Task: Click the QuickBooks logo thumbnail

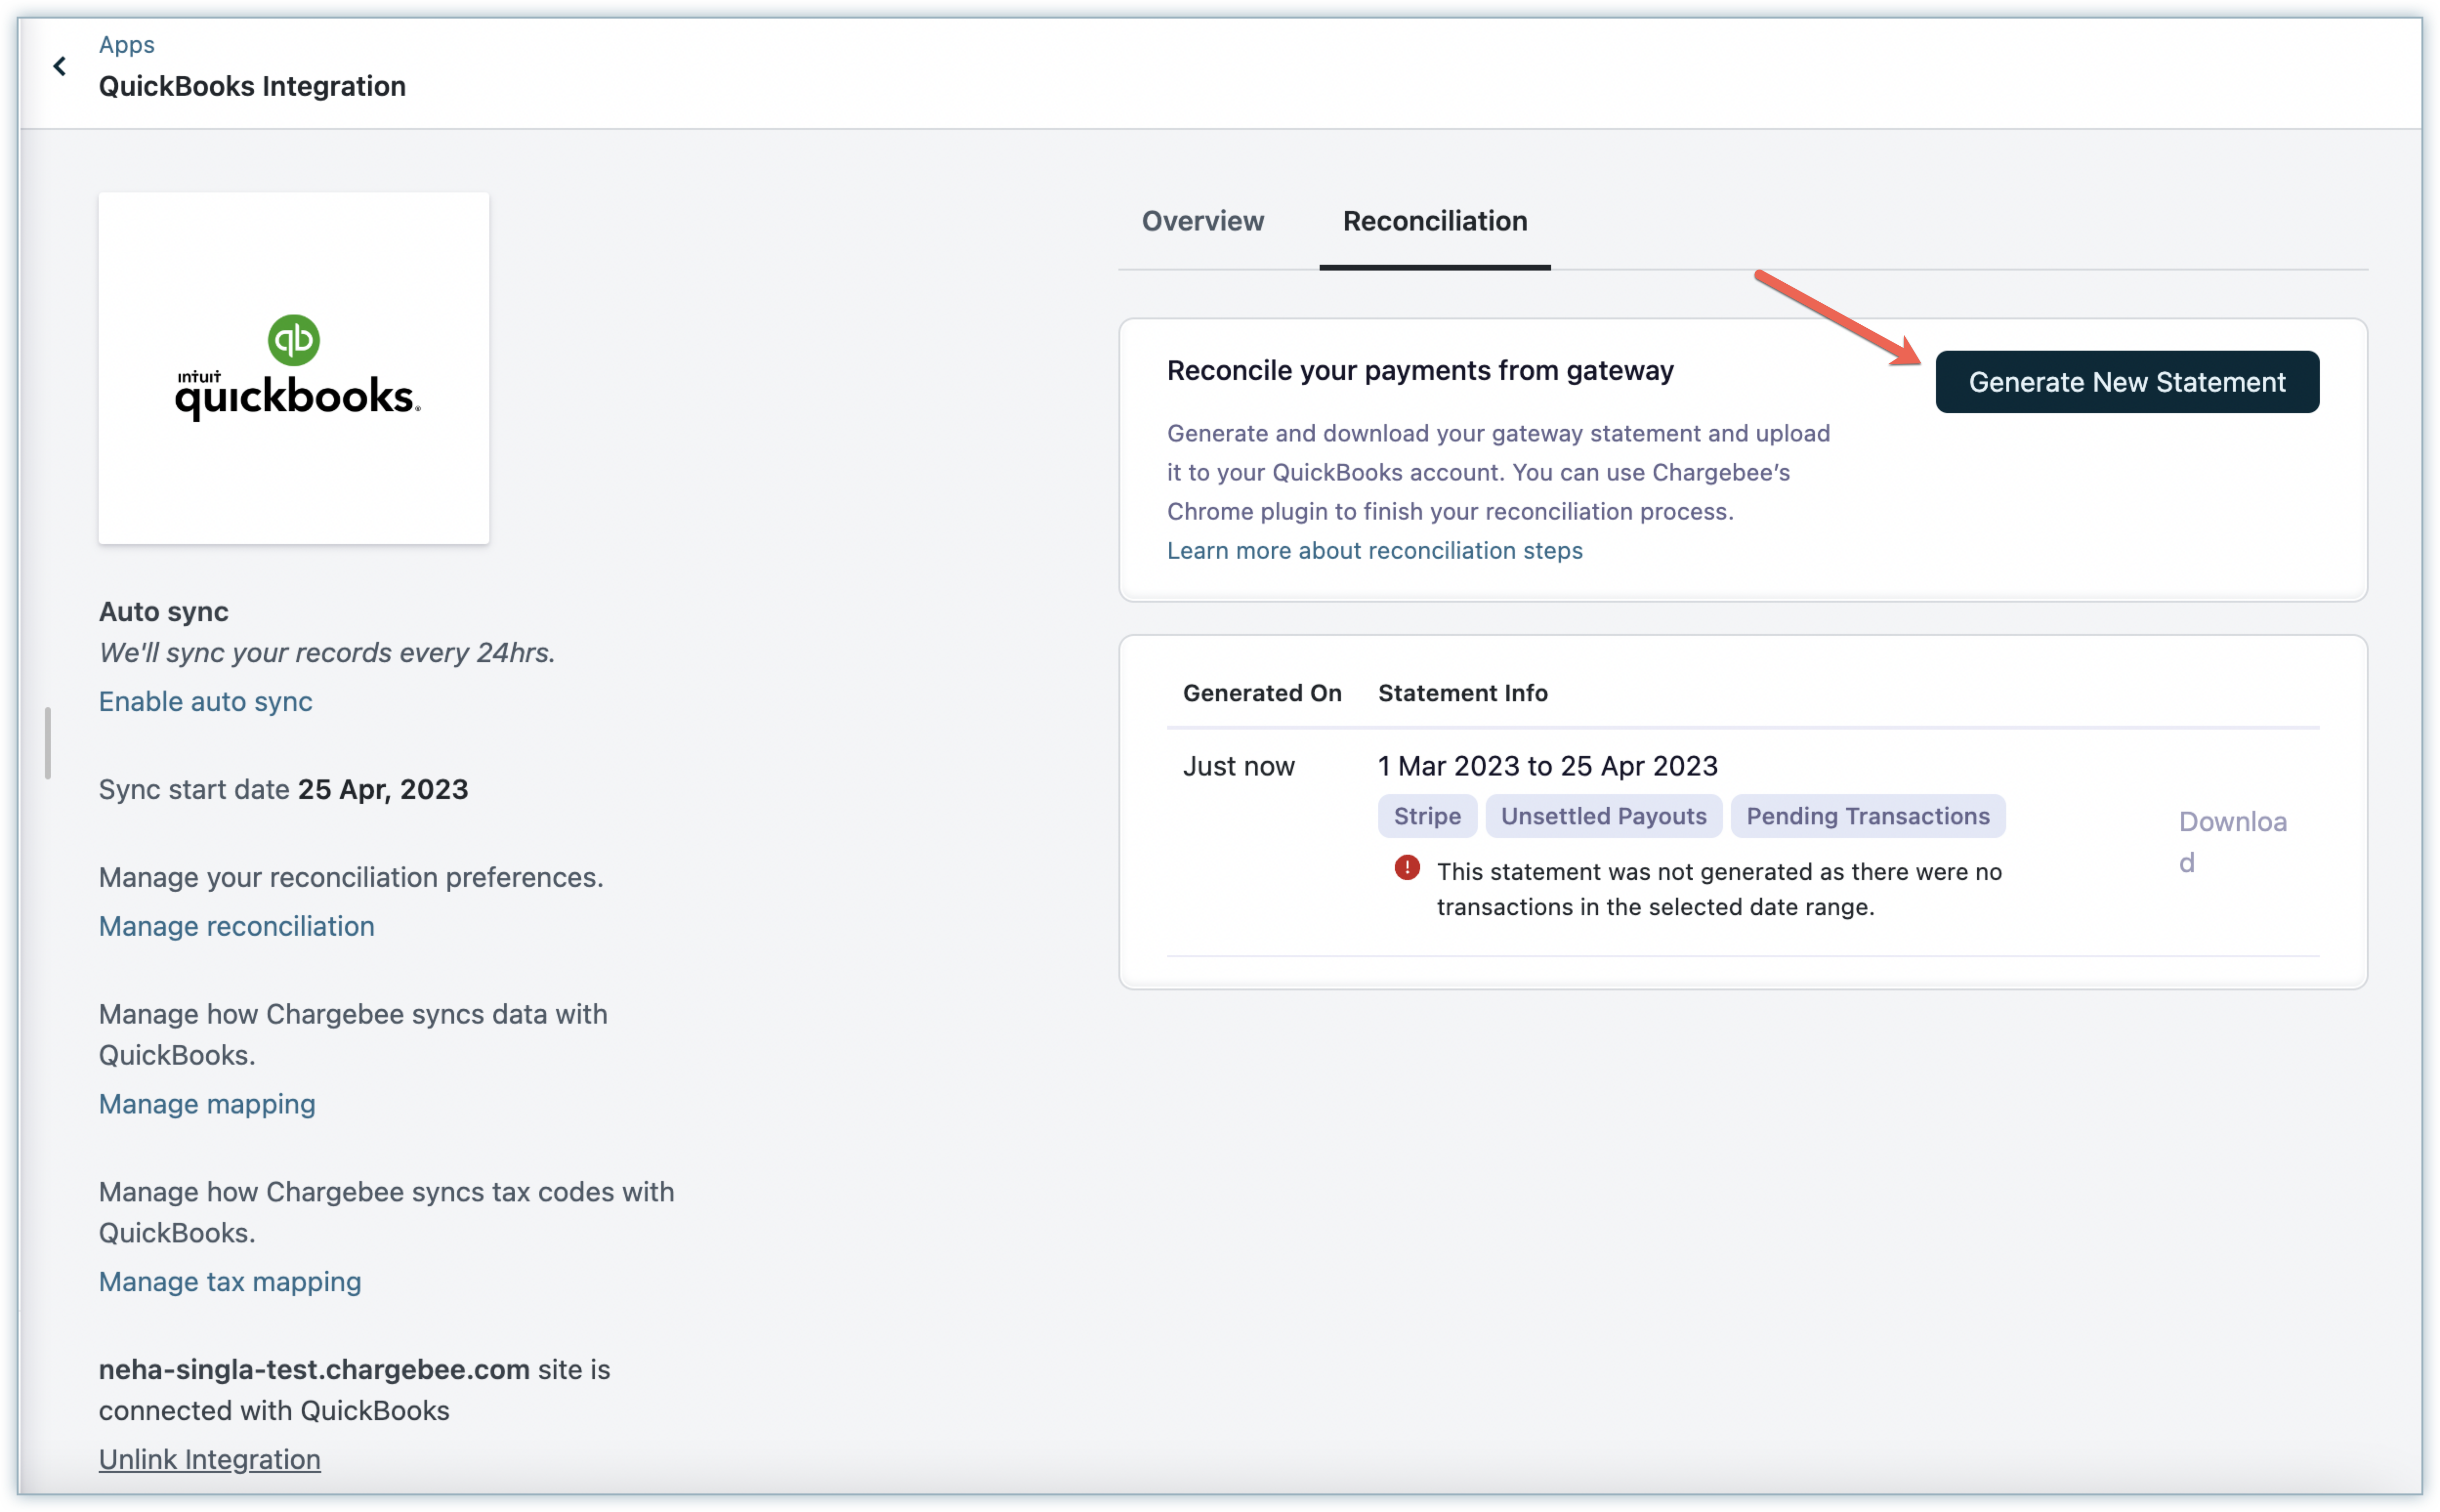Action: 293,368
